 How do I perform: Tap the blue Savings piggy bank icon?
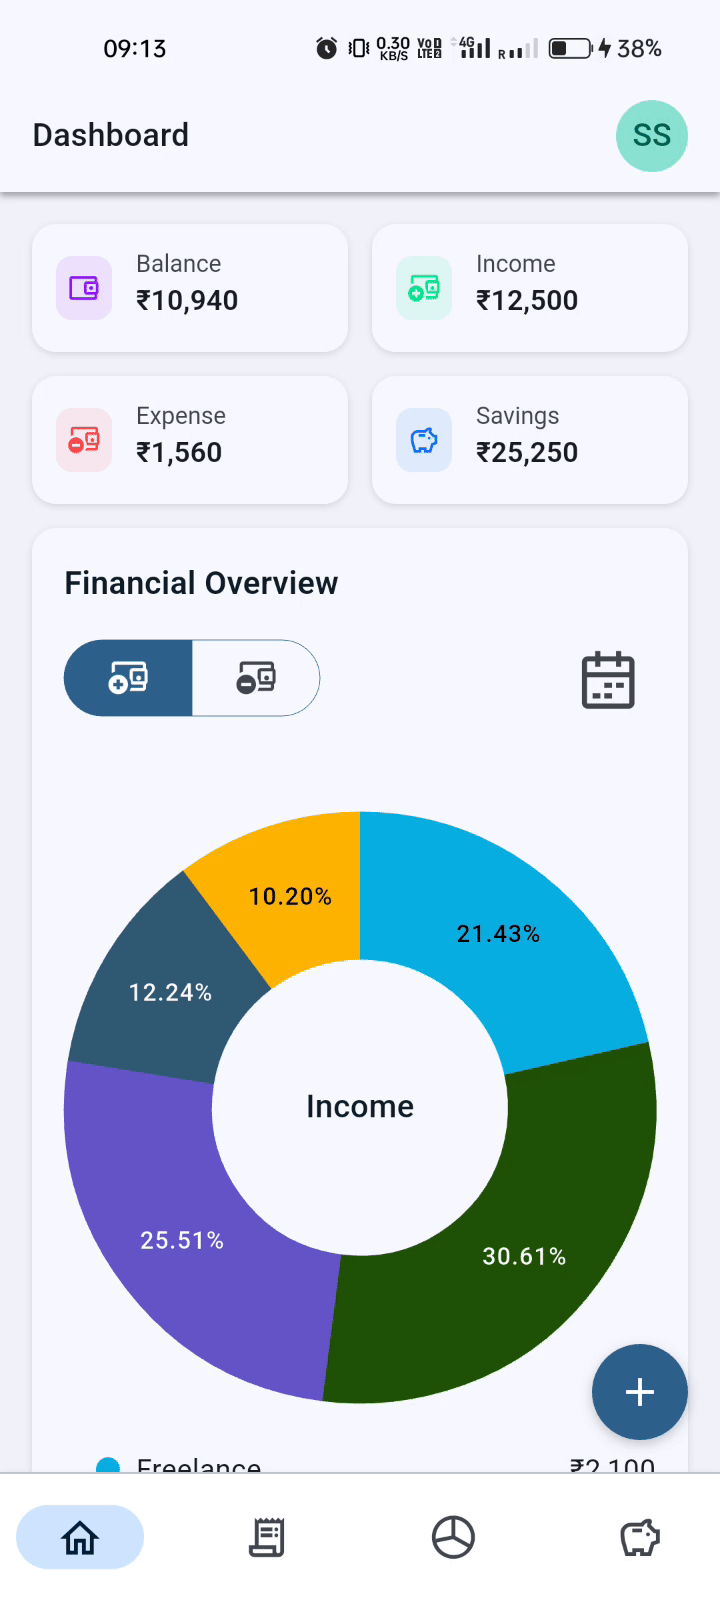pos(424,440)
